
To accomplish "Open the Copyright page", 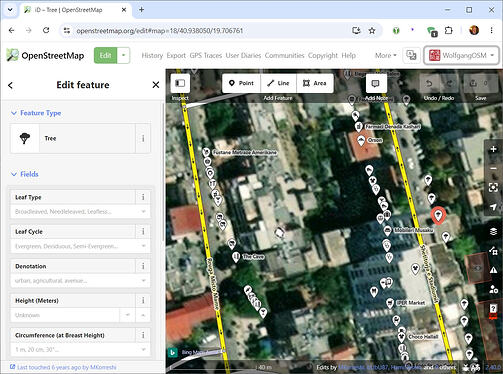I will click(323, 55).
